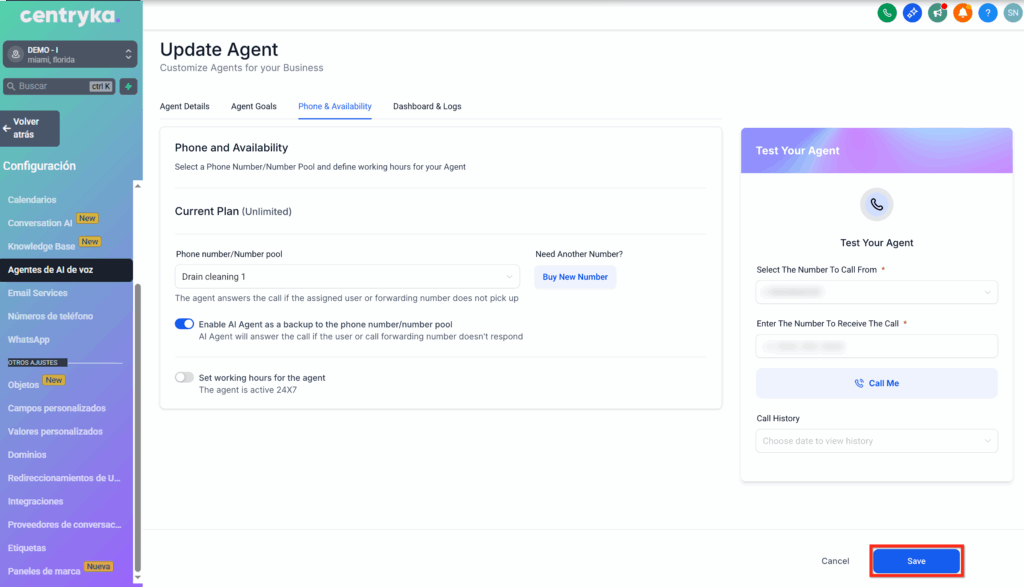Viewport: 1024px width, 587px height.
Task: Click the green phone dialer icon
Action: (x=886, y=13)
